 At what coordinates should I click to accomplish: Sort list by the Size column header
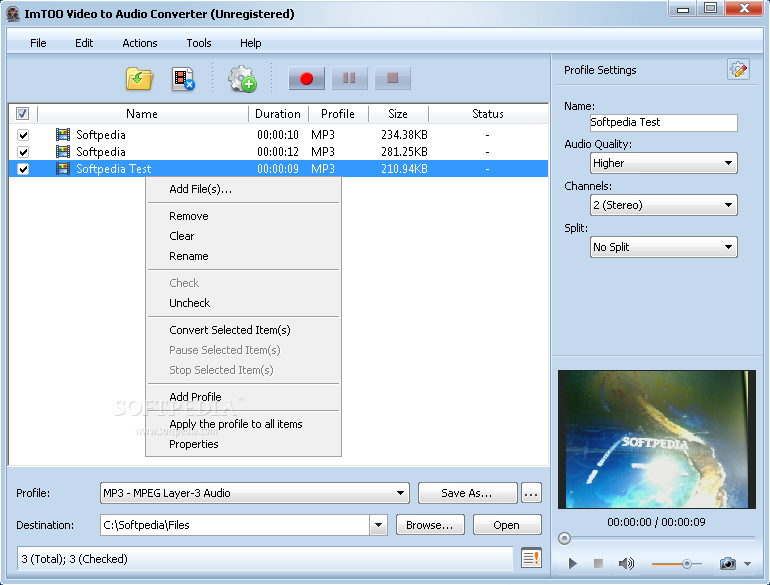[x=398, y=114]
